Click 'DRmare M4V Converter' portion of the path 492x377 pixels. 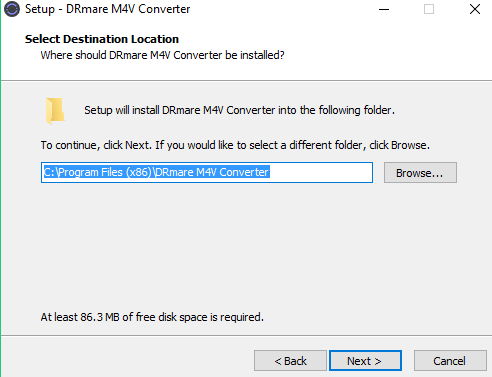click(x=212, y=172)
